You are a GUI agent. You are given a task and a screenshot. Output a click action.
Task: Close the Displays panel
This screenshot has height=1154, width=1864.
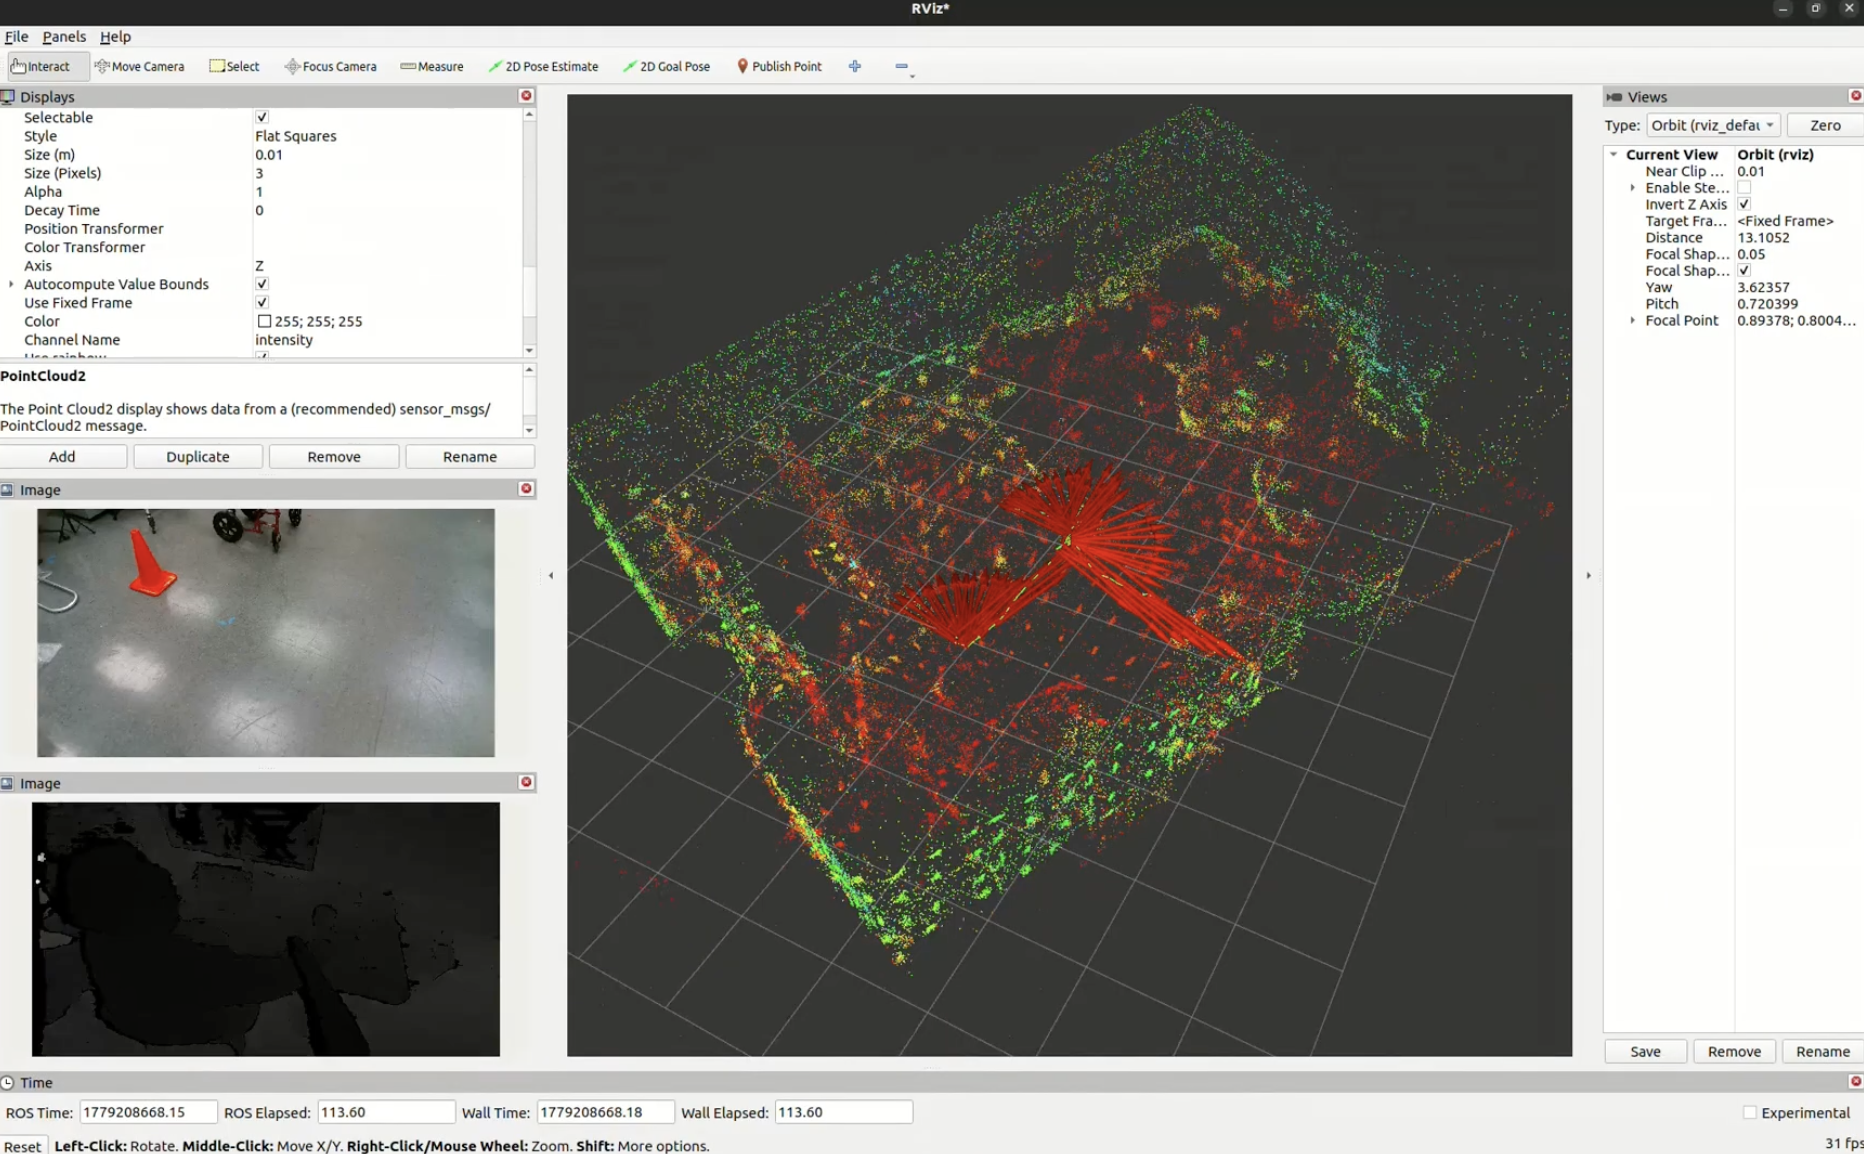coord(526,96)
